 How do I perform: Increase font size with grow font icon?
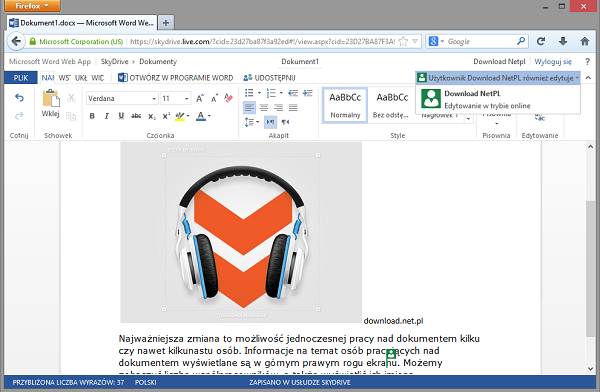pos(200,98)
